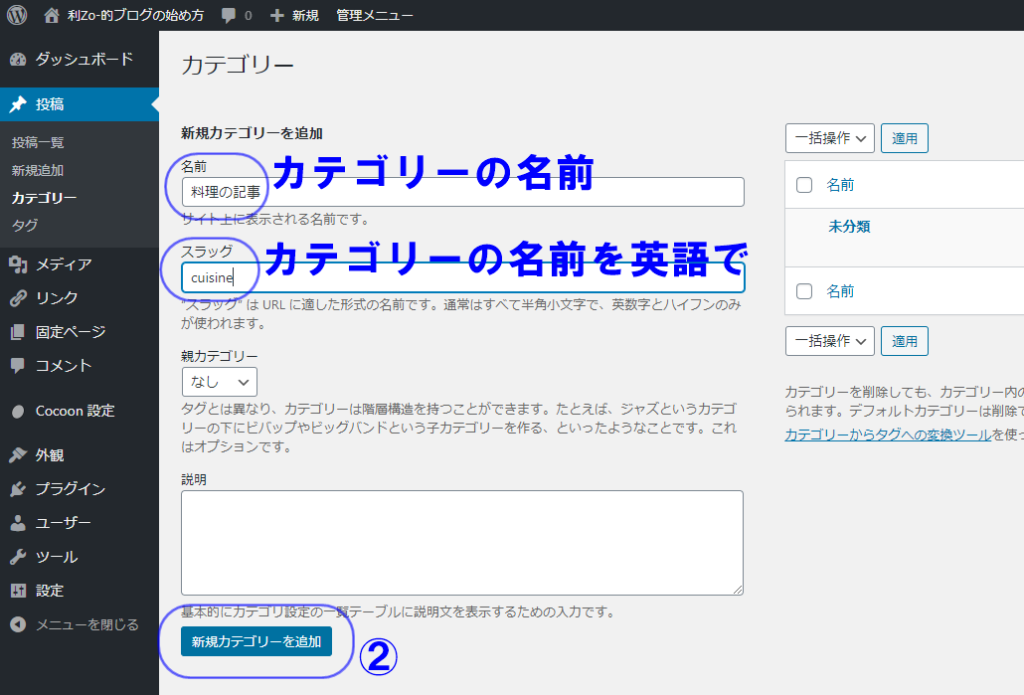Click into the 説明 text area
The height and width of the screenshot is (695, 1024).
[x=461, y=542]
